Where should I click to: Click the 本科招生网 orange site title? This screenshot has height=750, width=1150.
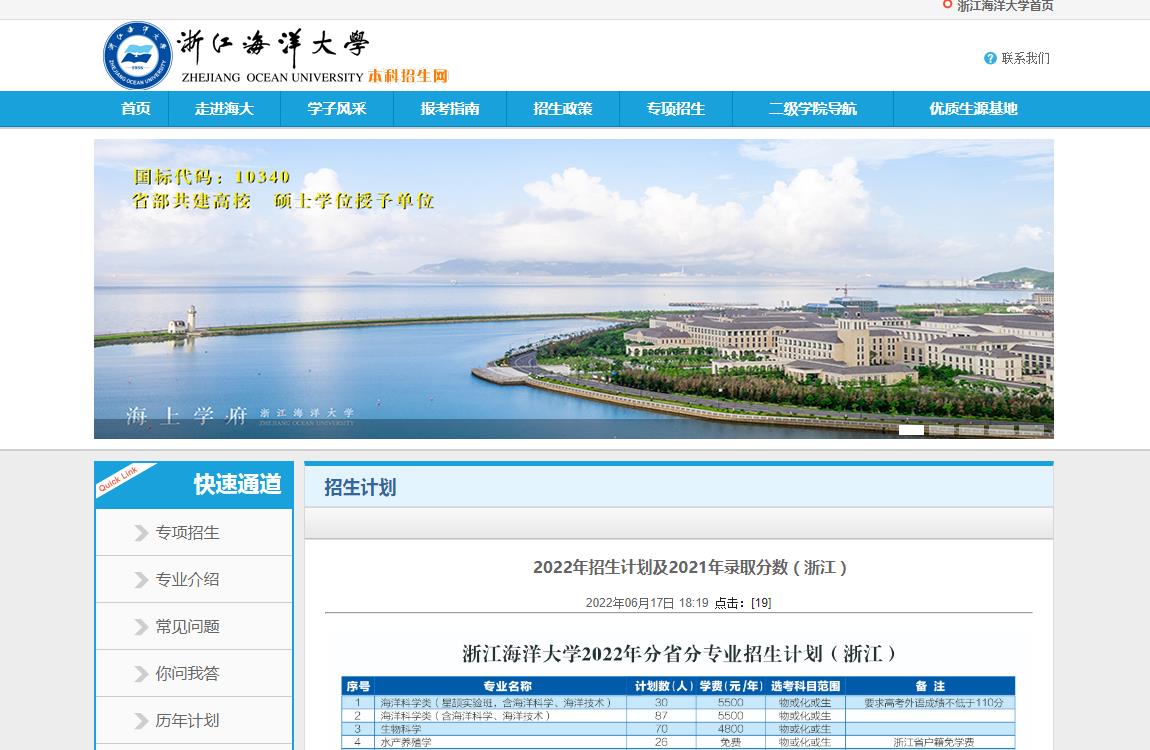[x=408, y=76]
